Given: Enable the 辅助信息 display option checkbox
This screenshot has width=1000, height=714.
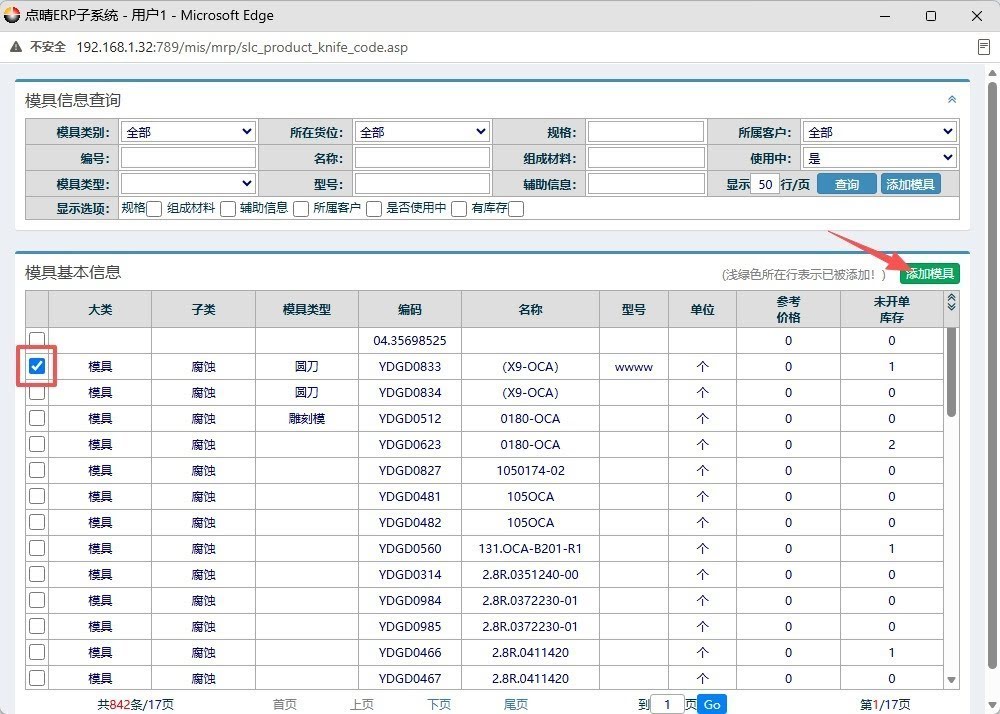Looking at the screenshot, I should (x=301, y=209).
